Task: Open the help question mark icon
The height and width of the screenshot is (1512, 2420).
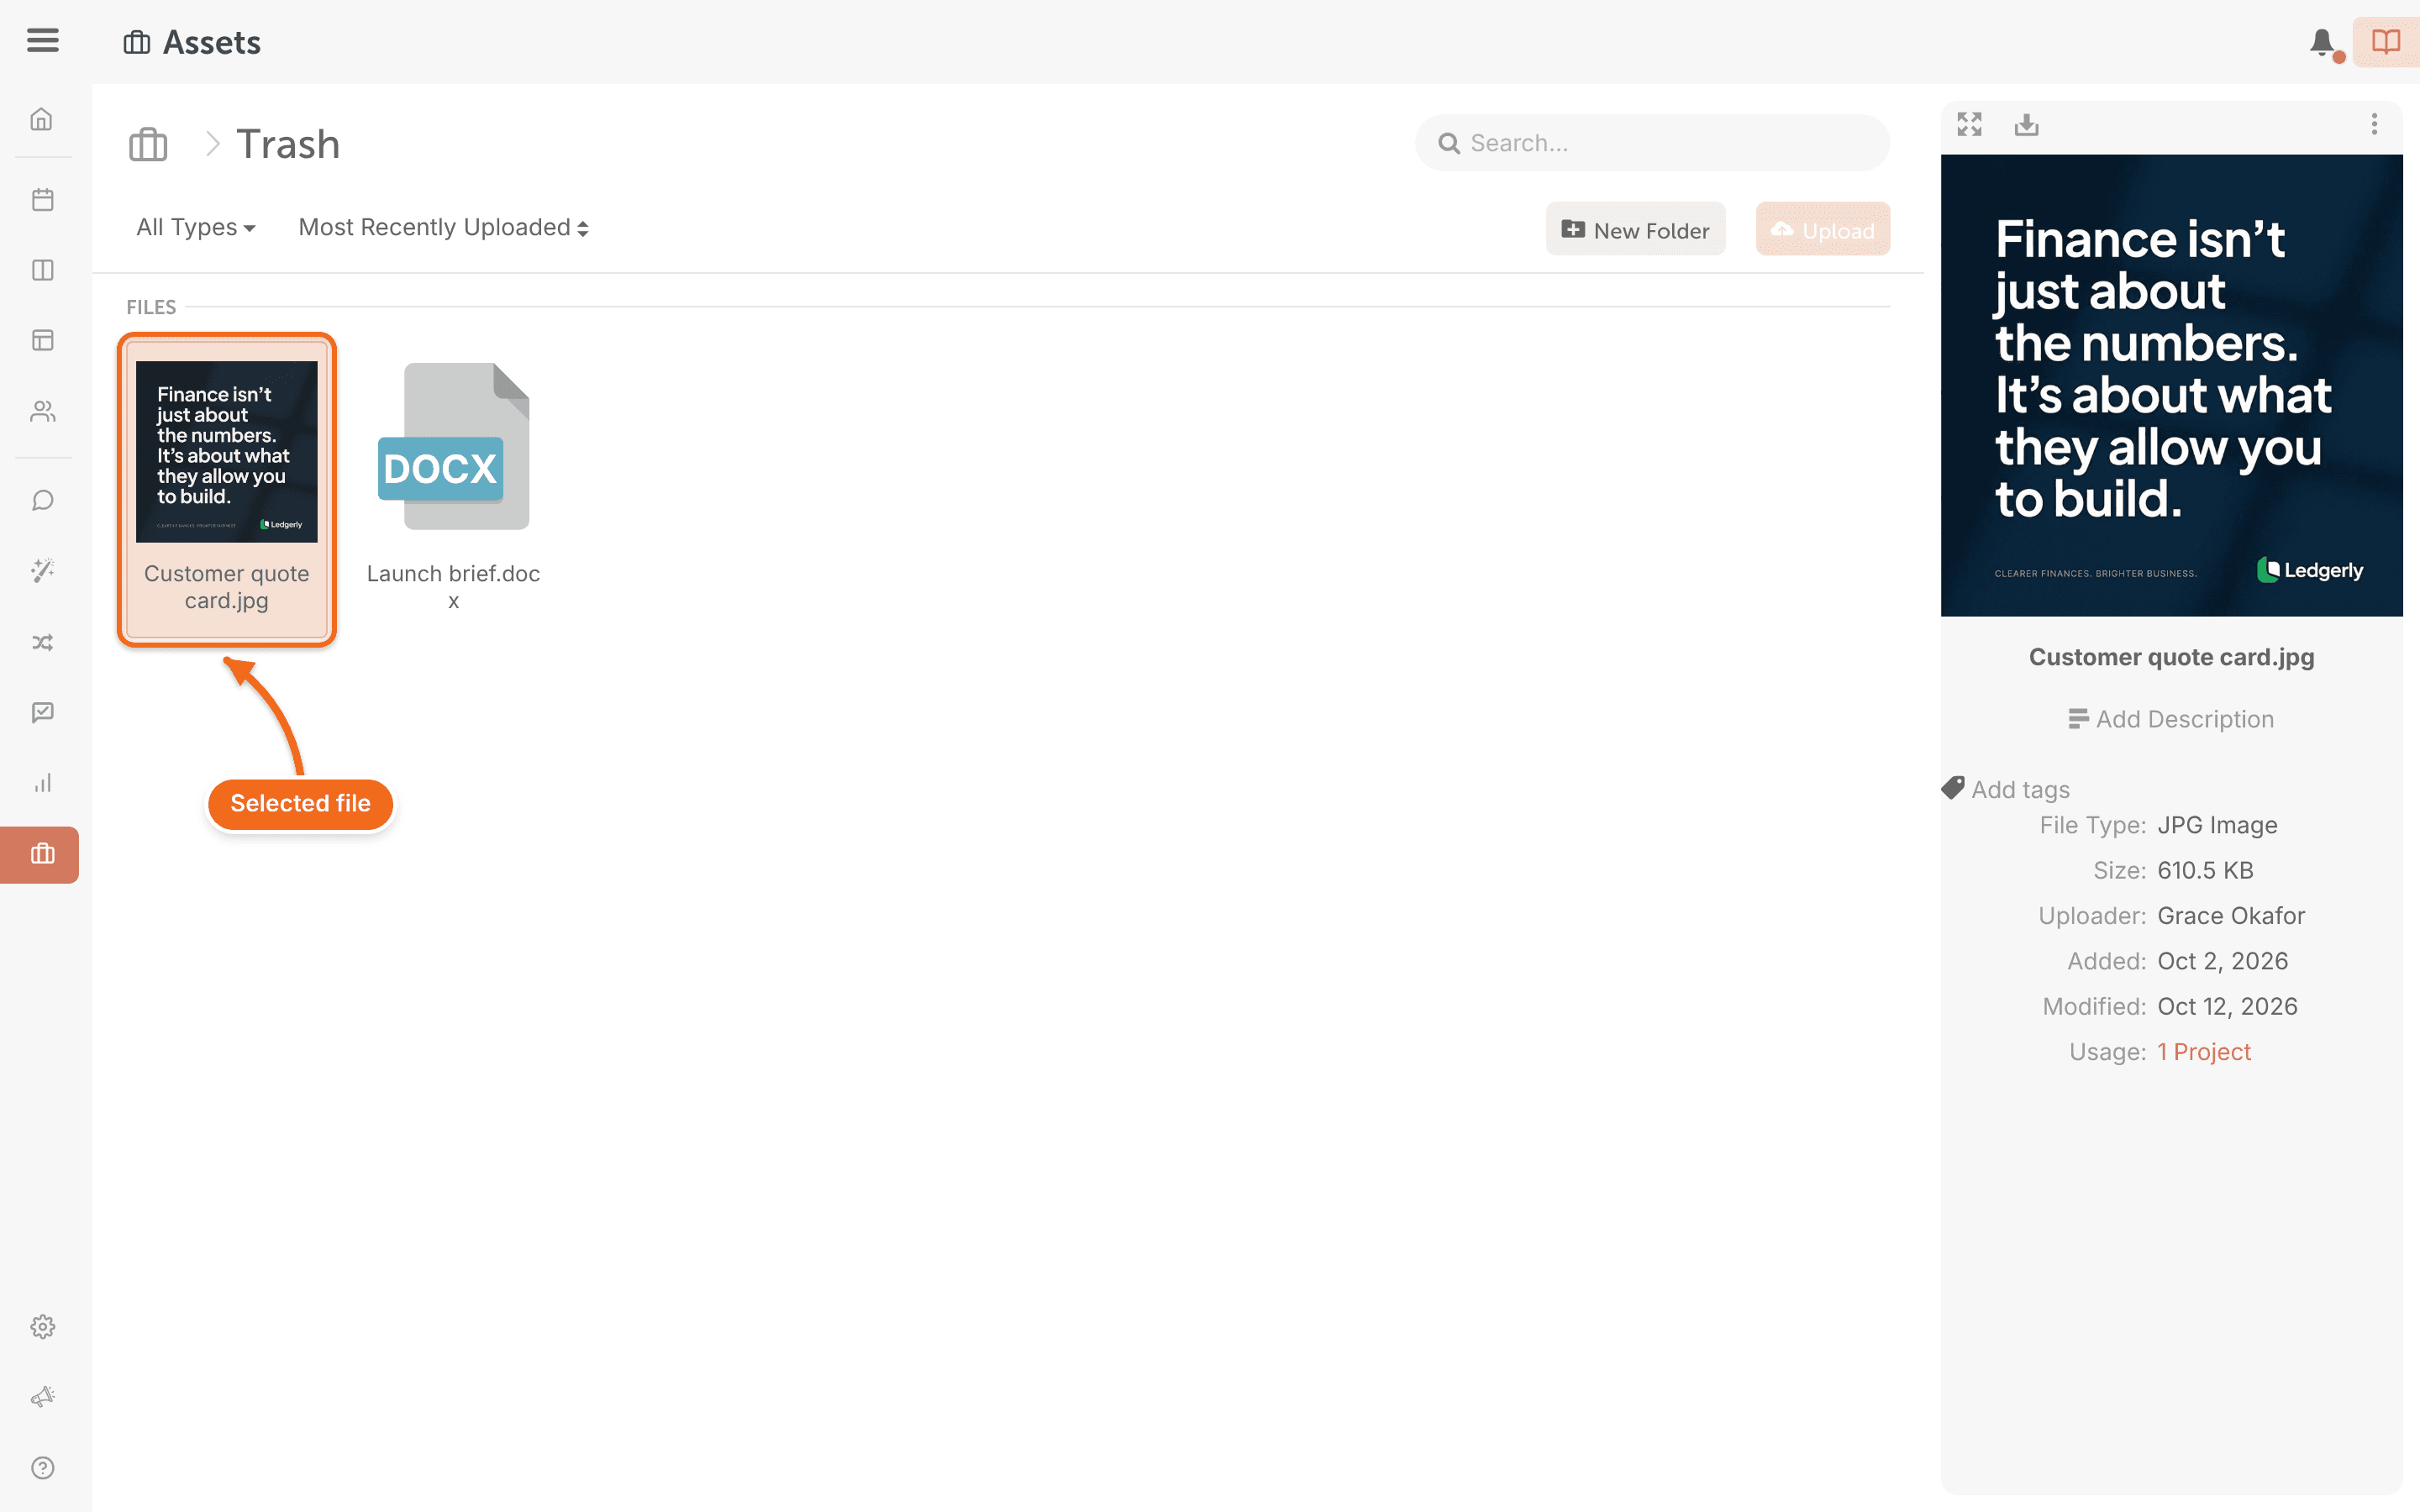Action: coord(42,1467)
